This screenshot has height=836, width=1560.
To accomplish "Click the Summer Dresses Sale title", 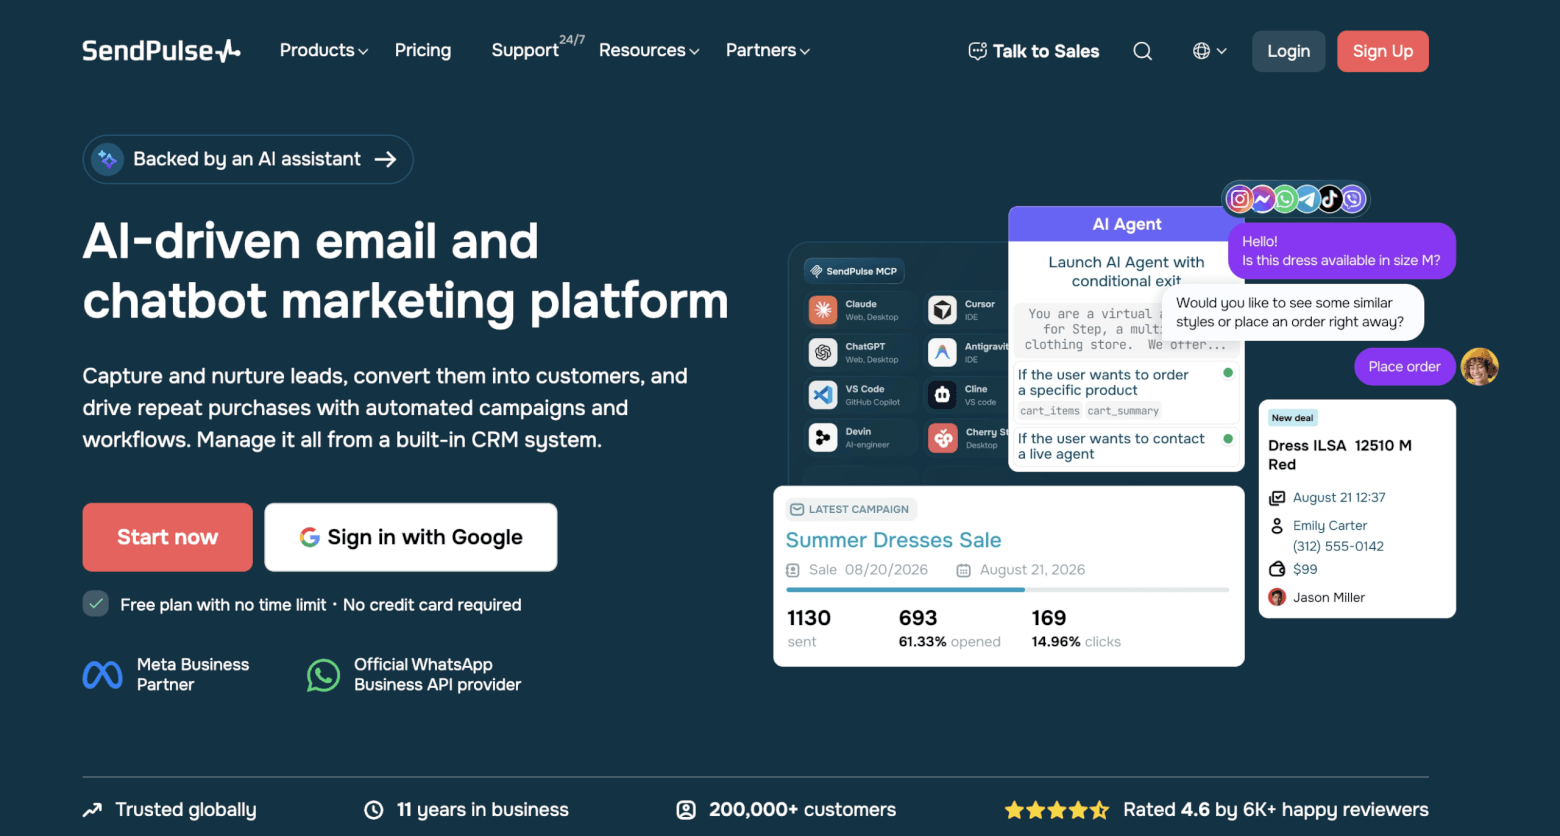I will coord(893,540).
